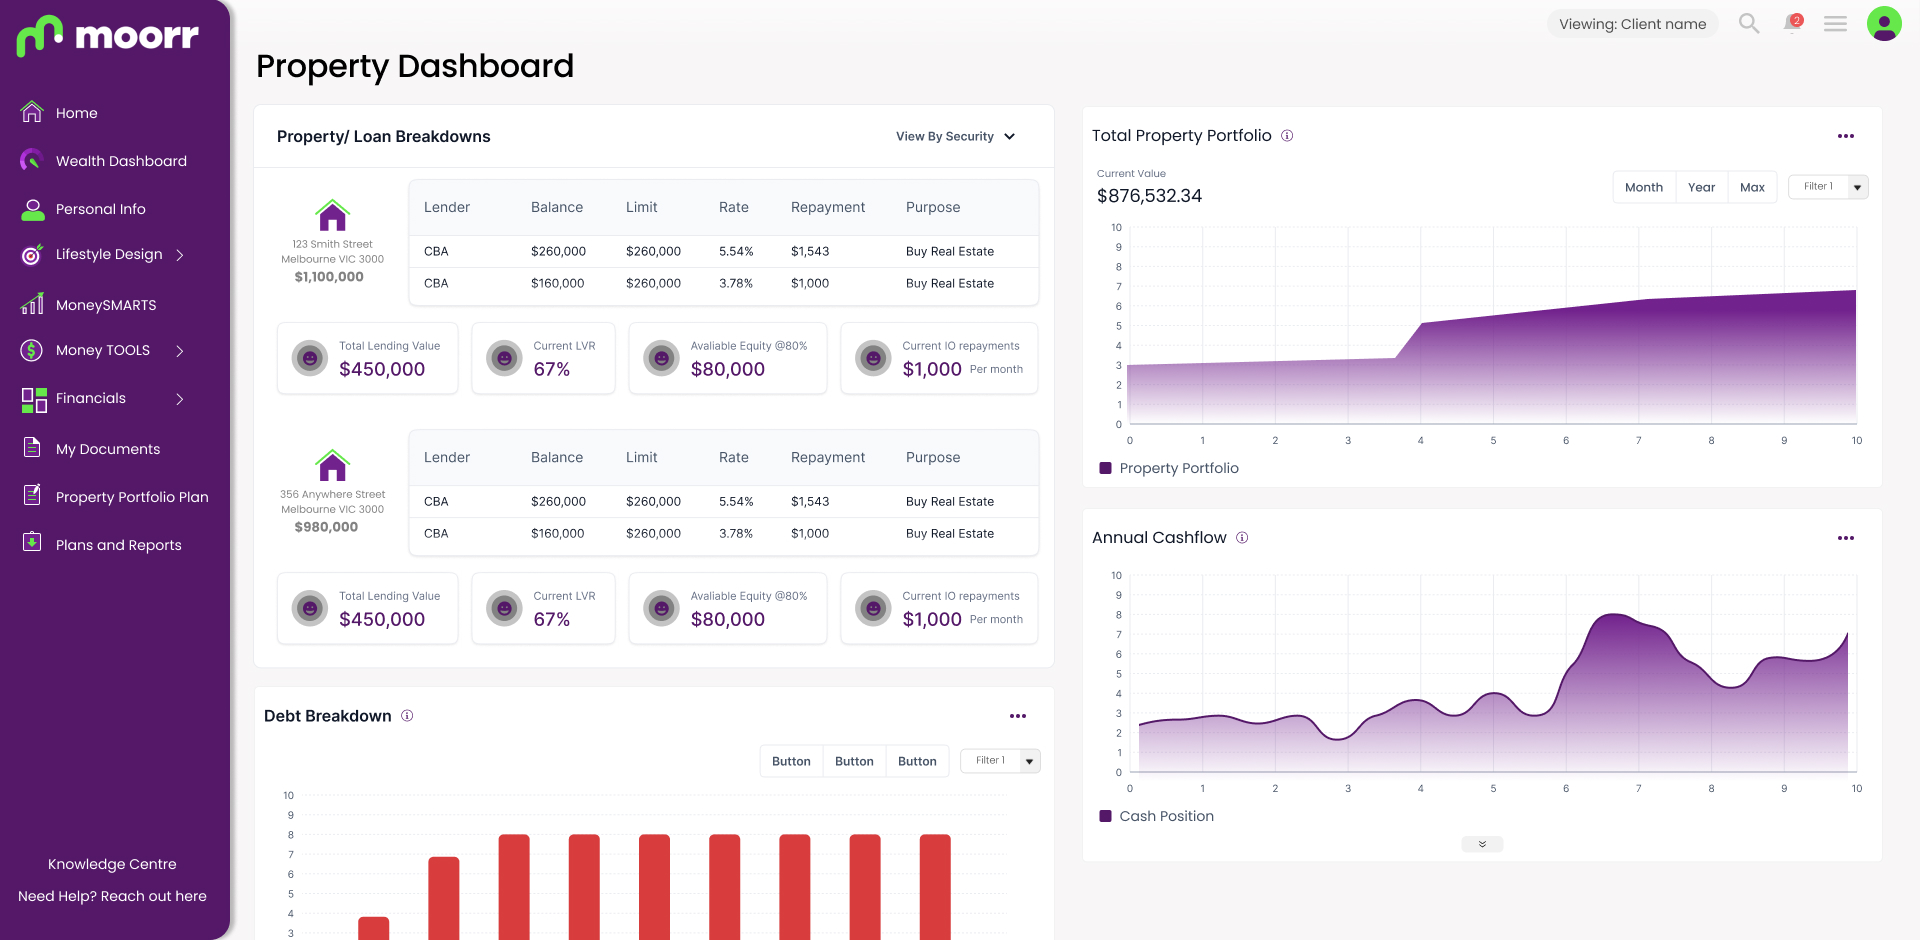
Task: Toggle the Cash Position legend swatch
Action: 1105,816
